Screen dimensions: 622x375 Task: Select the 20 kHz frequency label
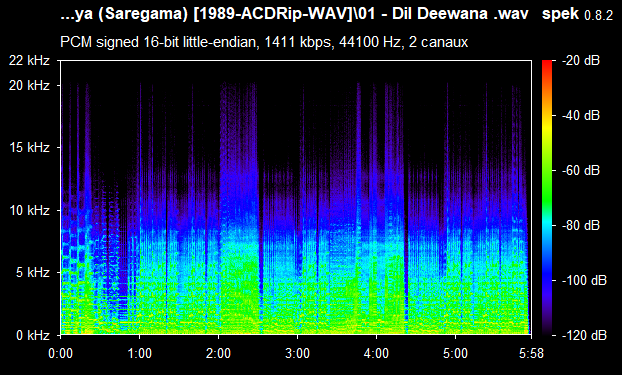coord(29,85)
